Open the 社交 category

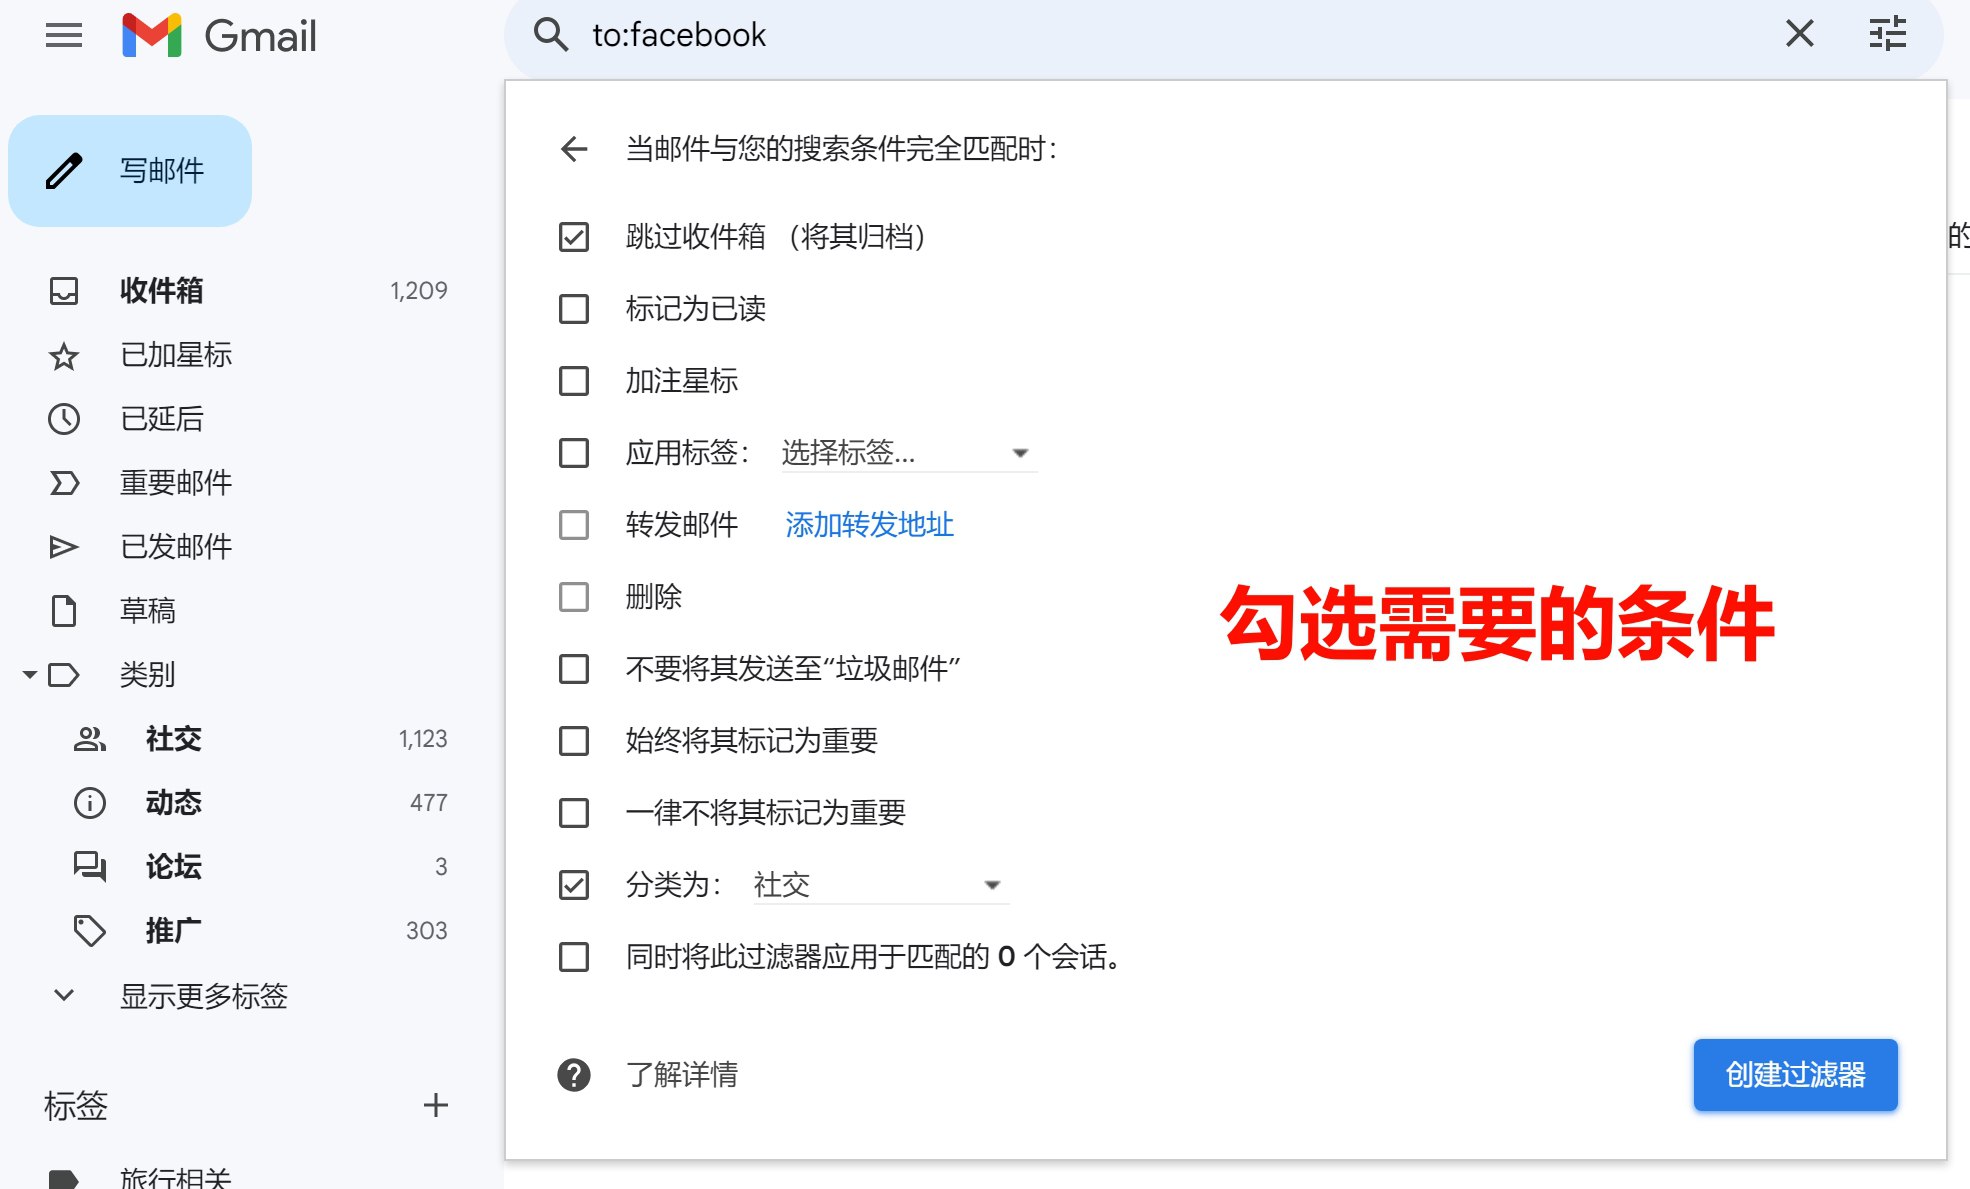tap(173, 739)
